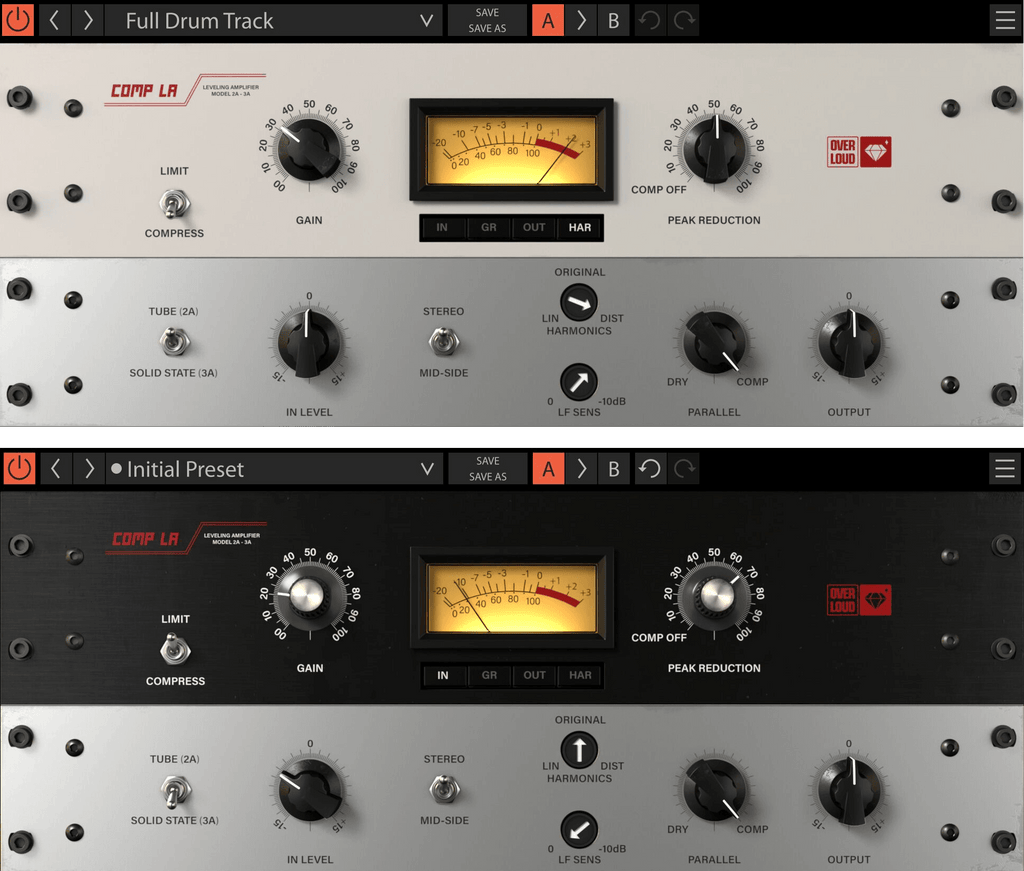Click undo arrow in bottom plugin toolbar

coord(650,469)
